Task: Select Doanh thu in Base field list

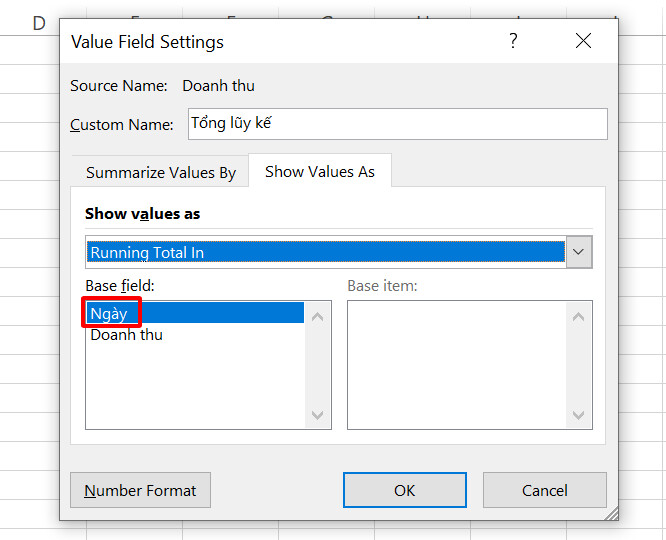Action: point(195,335)
